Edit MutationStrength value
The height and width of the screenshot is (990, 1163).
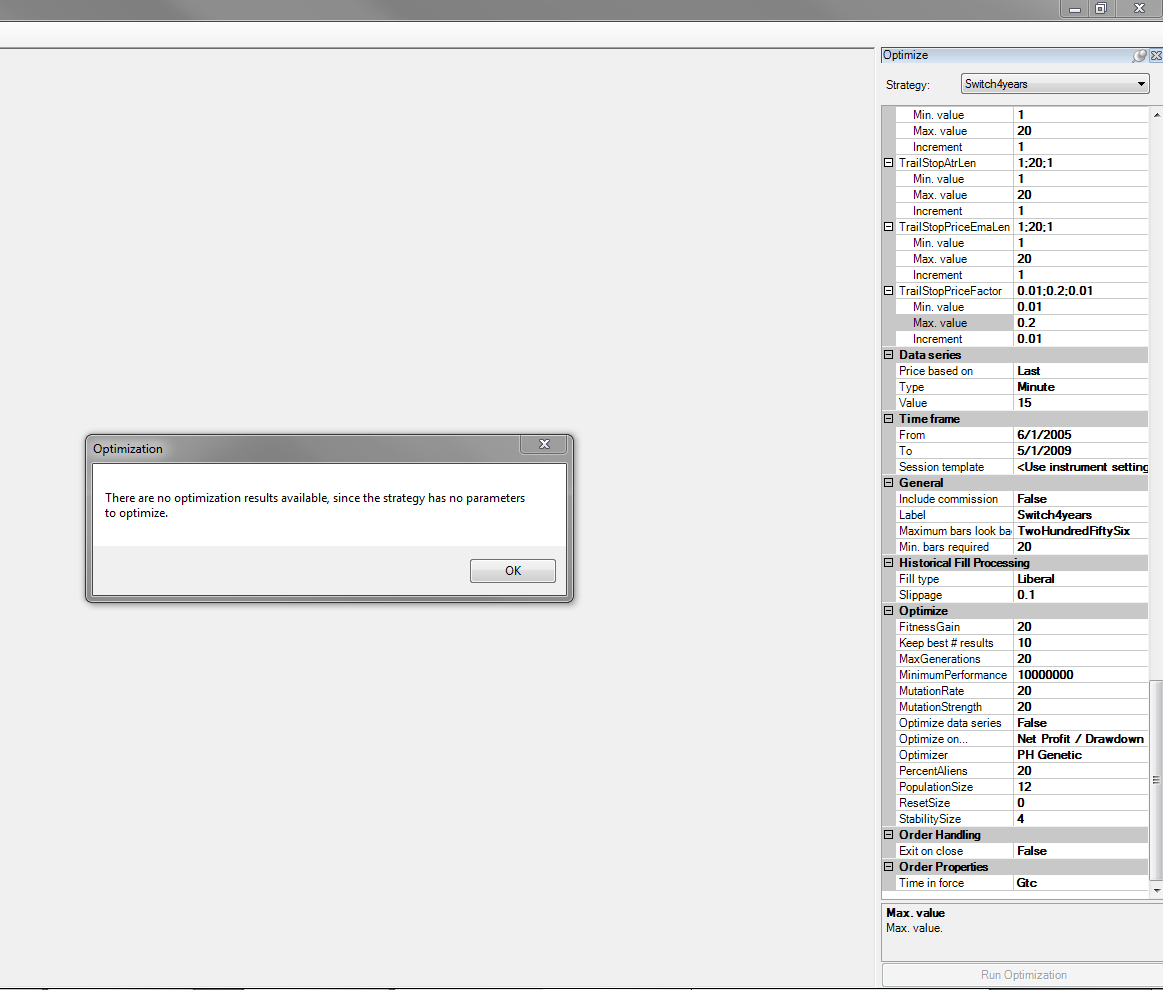point(1081,707)
